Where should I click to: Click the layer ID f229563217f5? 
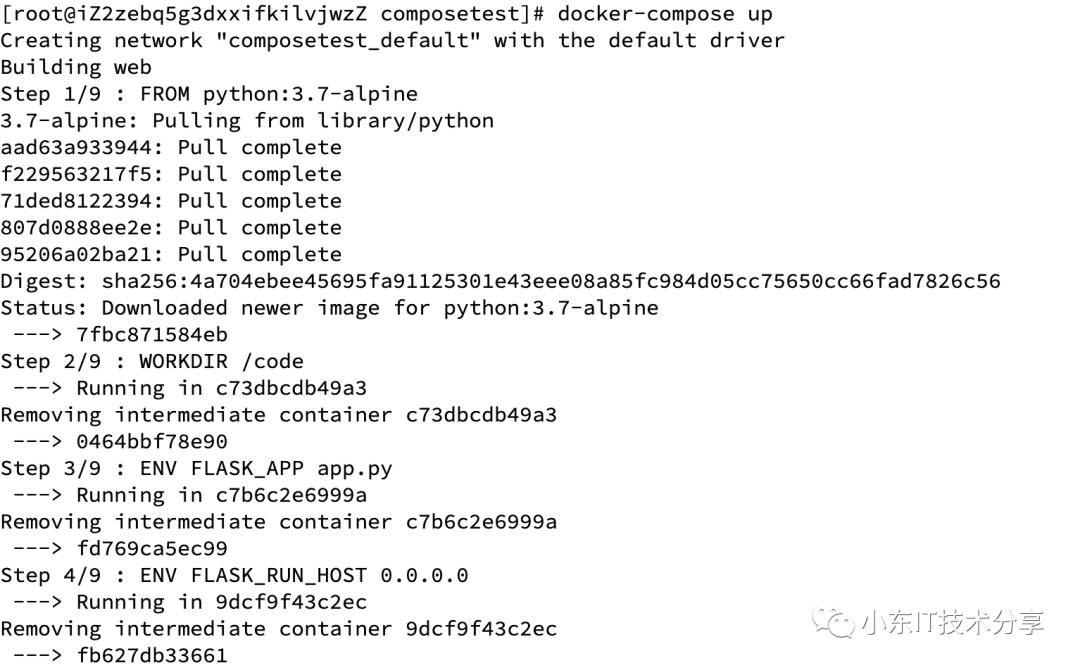tap(82, 174)
